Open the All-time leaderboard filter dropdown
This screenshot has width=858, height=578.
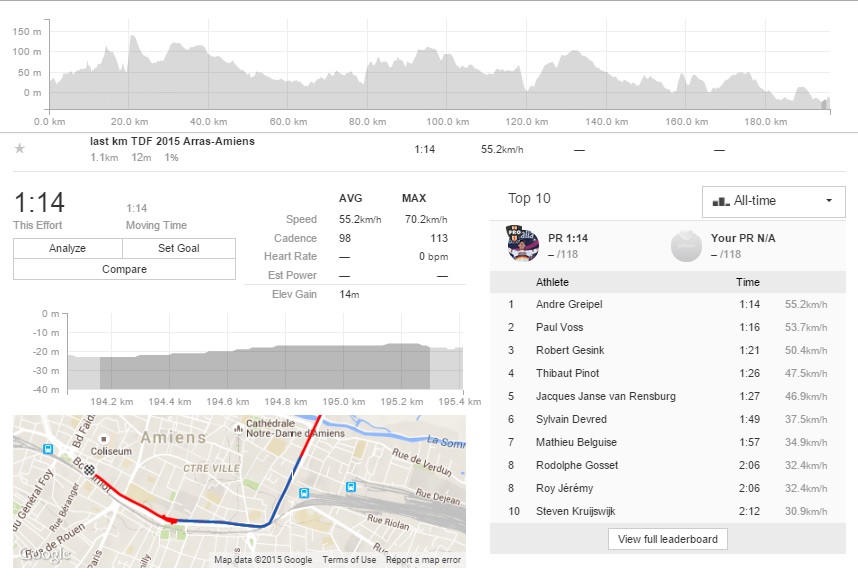772,201
